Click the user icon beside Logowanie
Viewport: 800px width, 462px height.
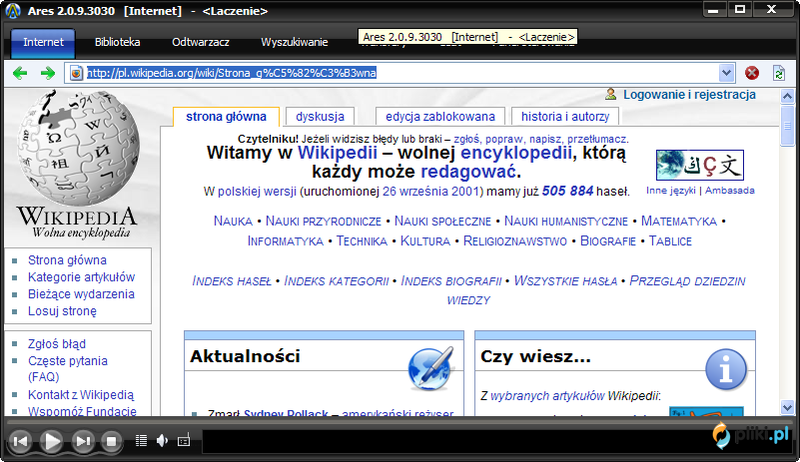pos(611,94)
